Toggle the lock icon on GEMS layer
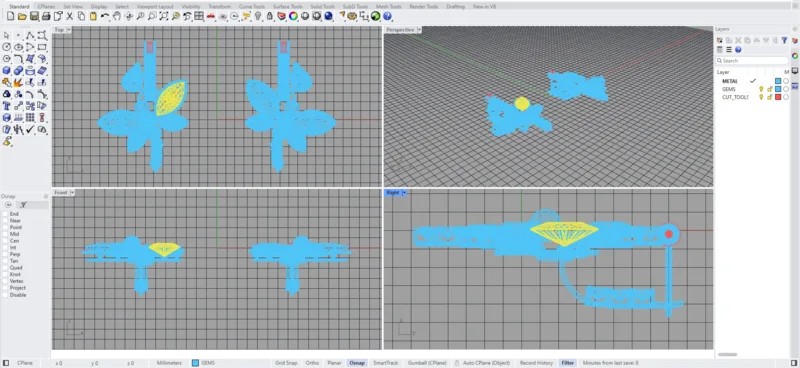This screenshot has width=800, height=368. (x=769, y=89)
